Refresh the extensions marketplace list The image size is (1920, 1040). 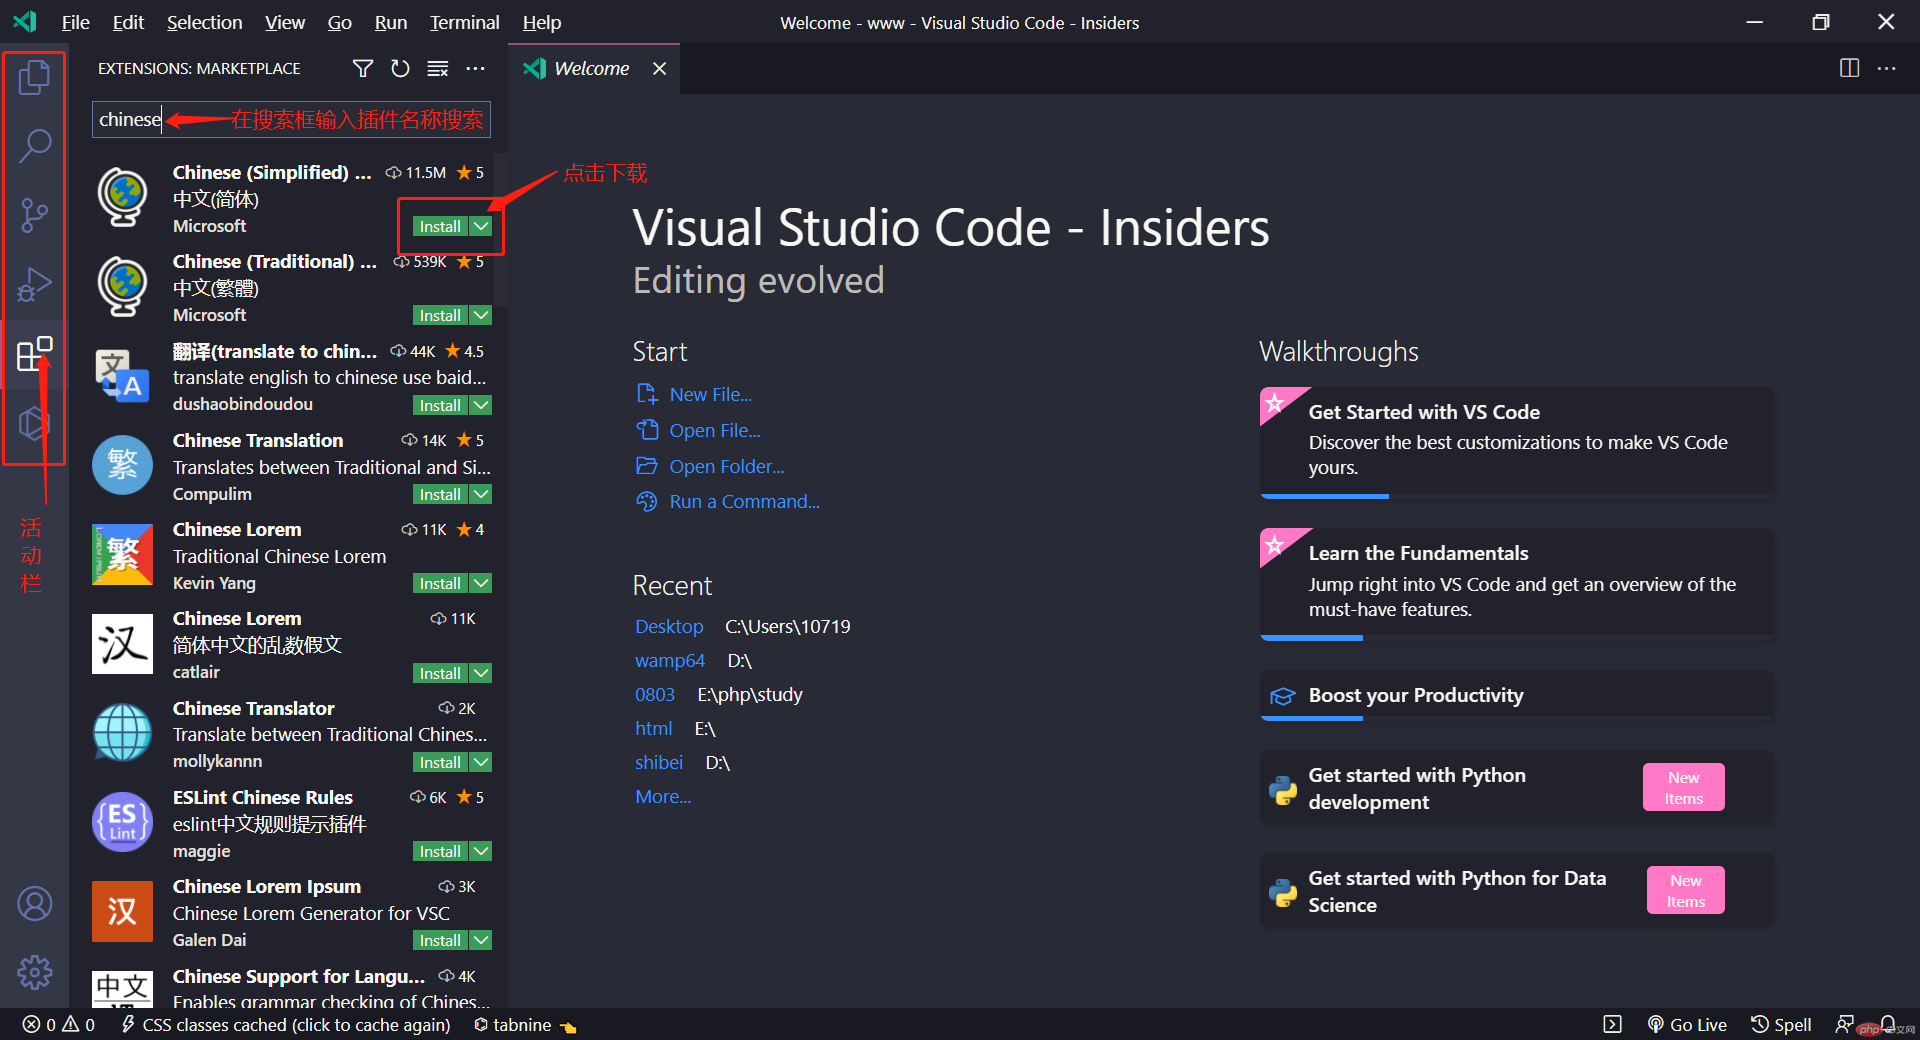400,68
